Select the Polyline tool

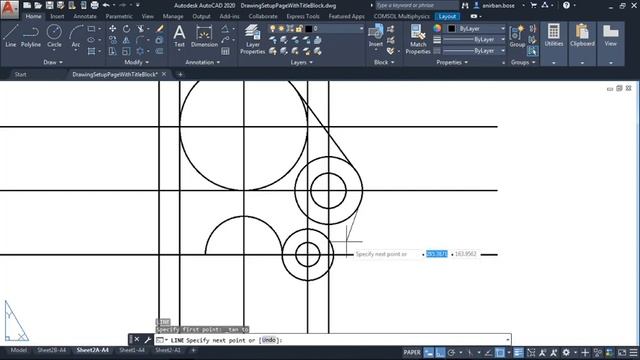click(x=31, y=36)
